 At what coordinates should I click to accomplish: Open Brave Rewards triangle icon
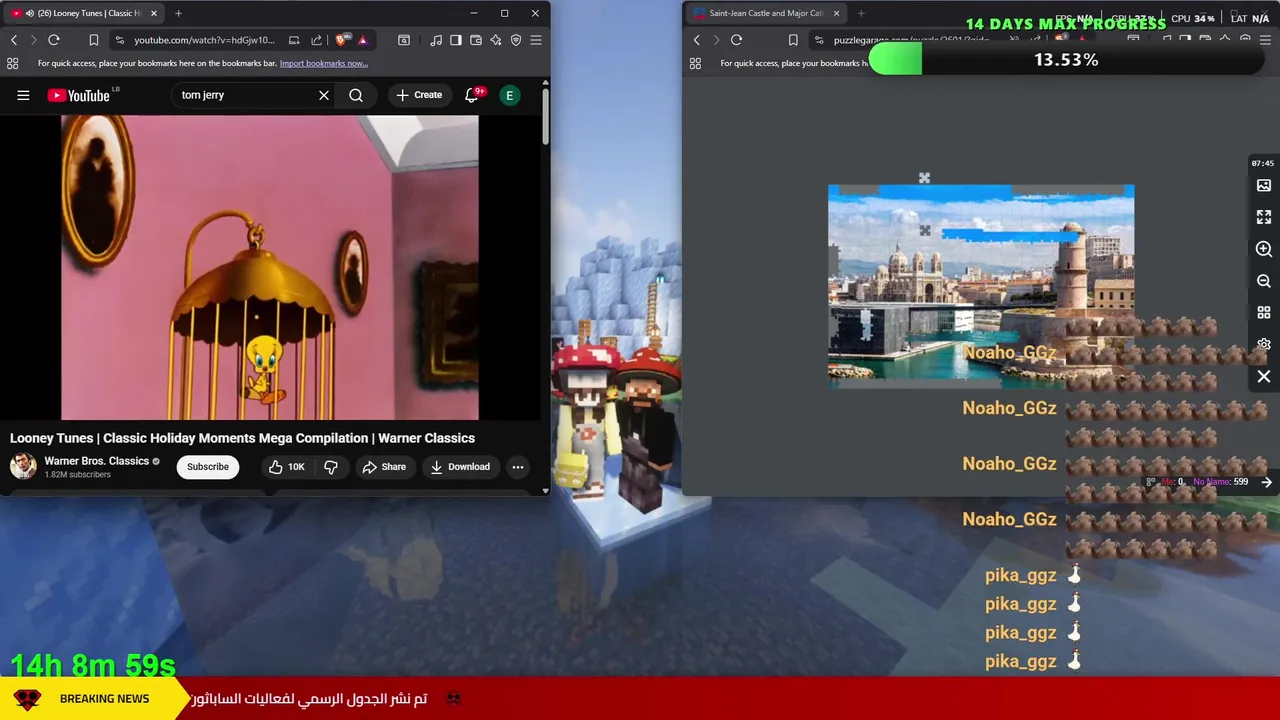(x=362, y=40)
